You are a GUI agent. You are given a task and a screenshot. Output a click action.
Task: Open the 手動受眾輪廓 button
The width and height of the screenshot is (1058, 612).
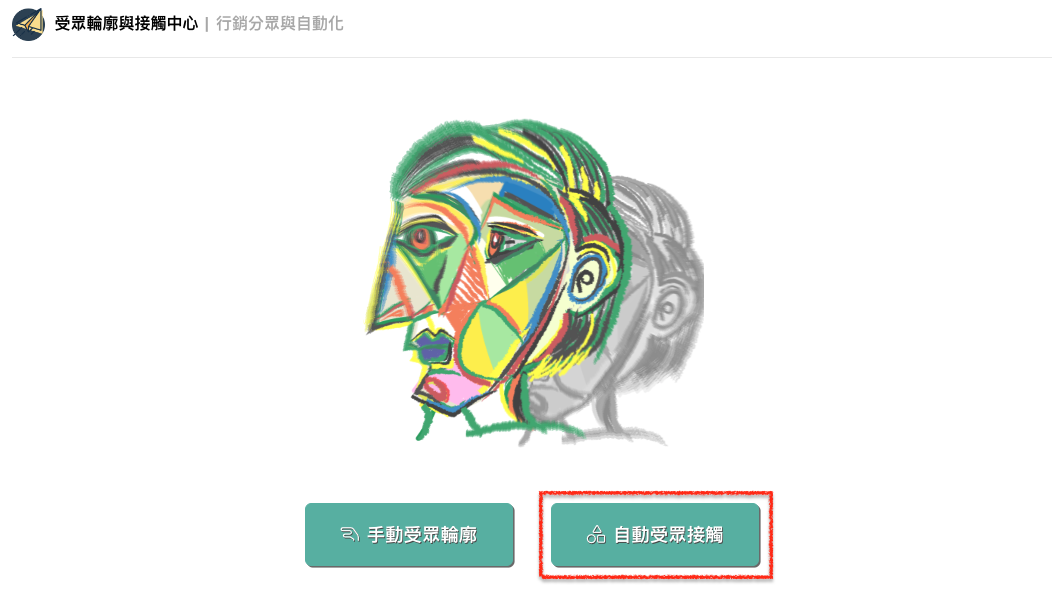coord(409,535)
